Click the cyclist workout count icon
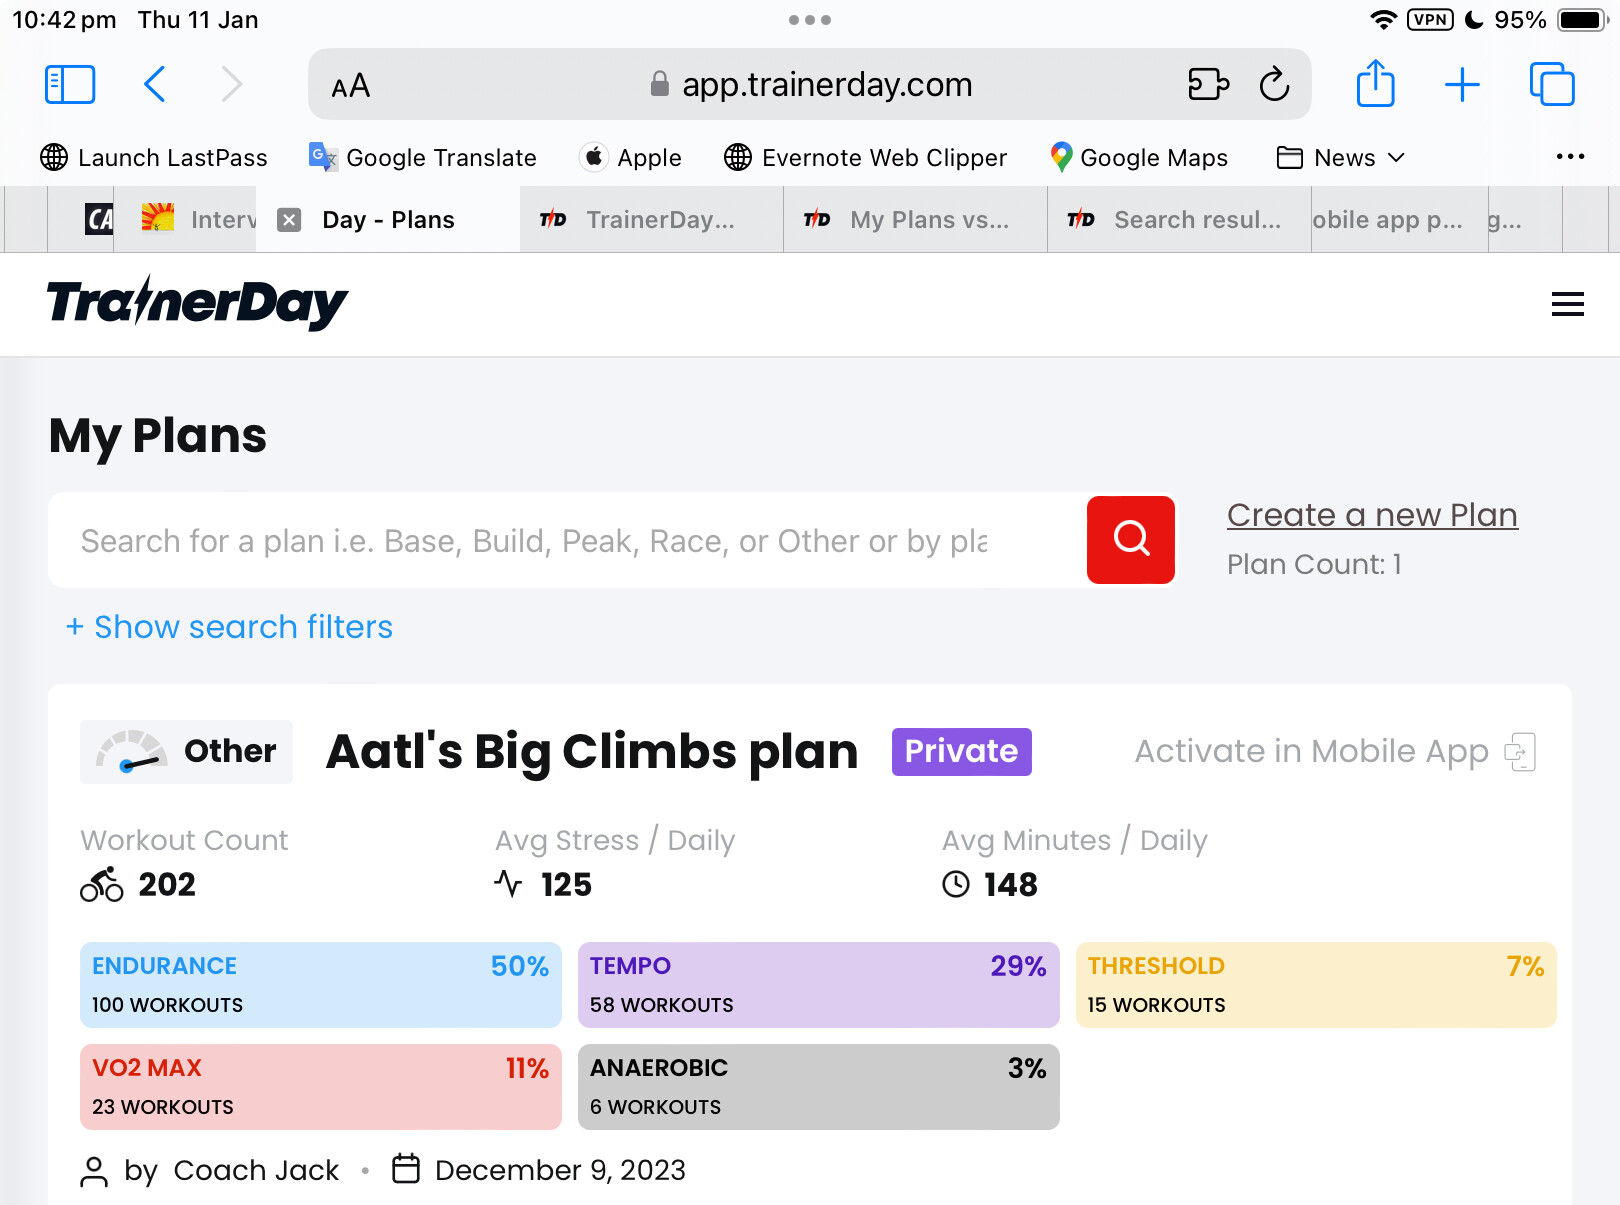The width and height of the screenshot is (1620, 1205). tap(102, 884)
